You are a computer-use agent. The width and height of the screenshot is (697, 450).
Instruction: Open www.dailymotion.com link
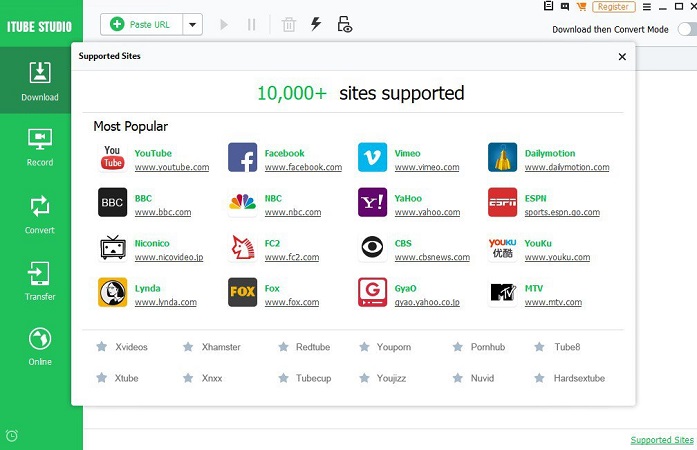pos(567,167)
